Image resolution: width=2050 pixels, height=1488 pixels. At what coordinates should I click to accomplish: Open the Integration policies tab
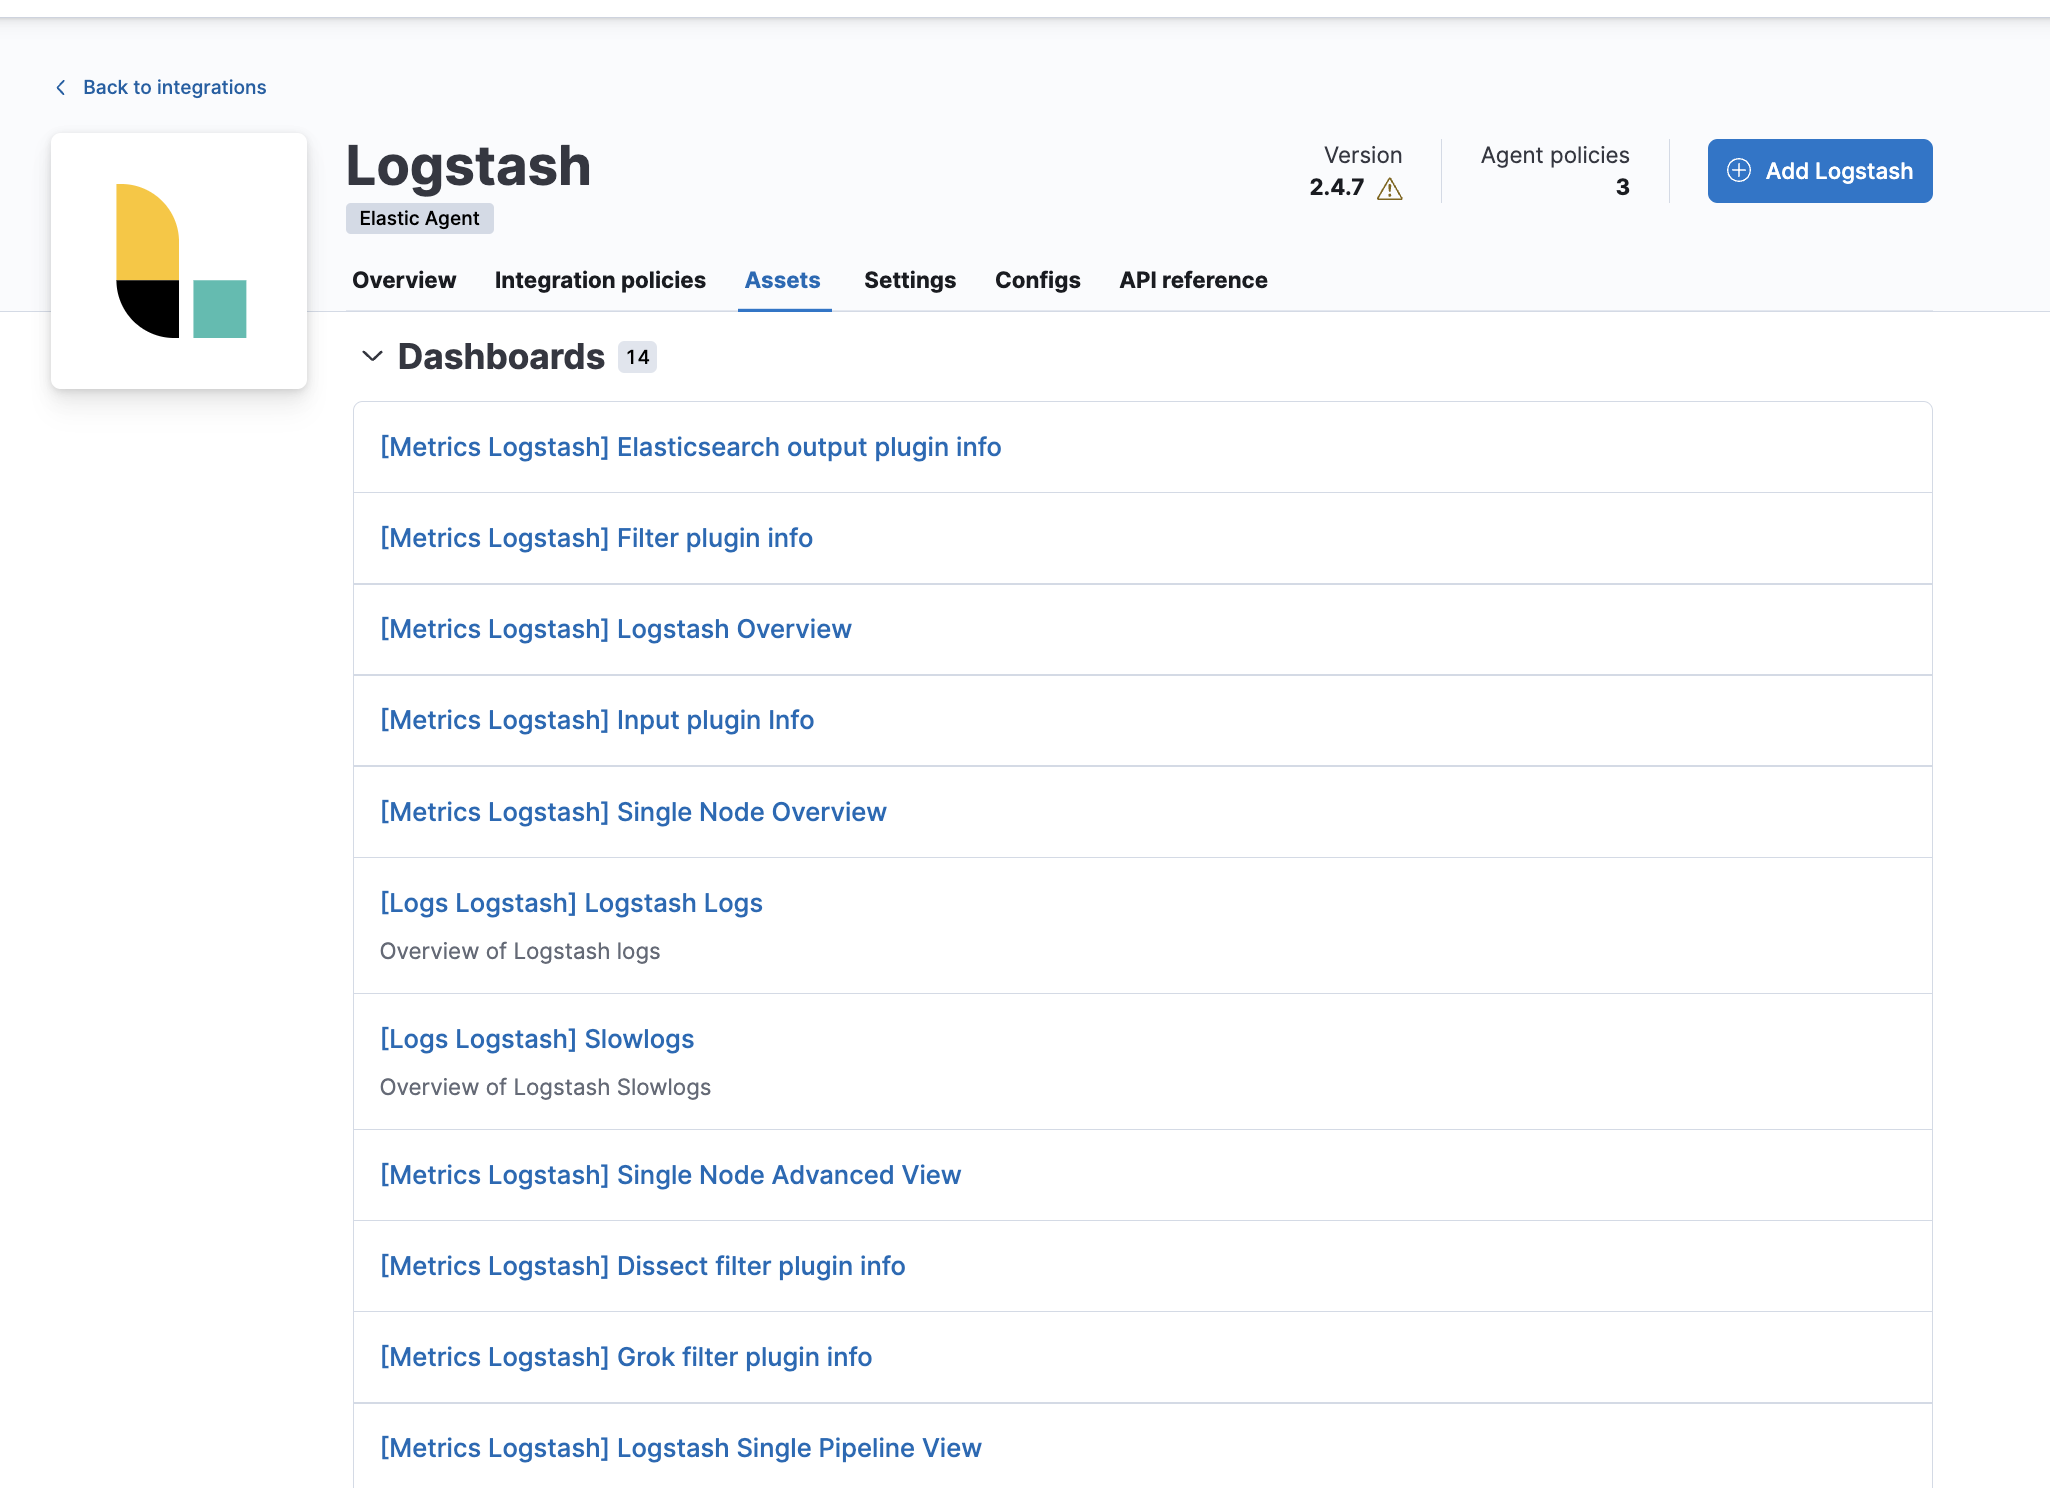click(600, 280)
